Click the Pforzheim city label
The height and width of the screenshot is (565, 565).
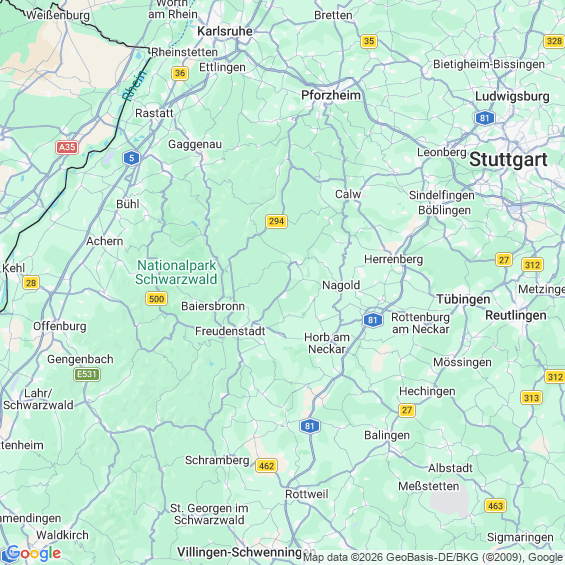tap(331, 95)
